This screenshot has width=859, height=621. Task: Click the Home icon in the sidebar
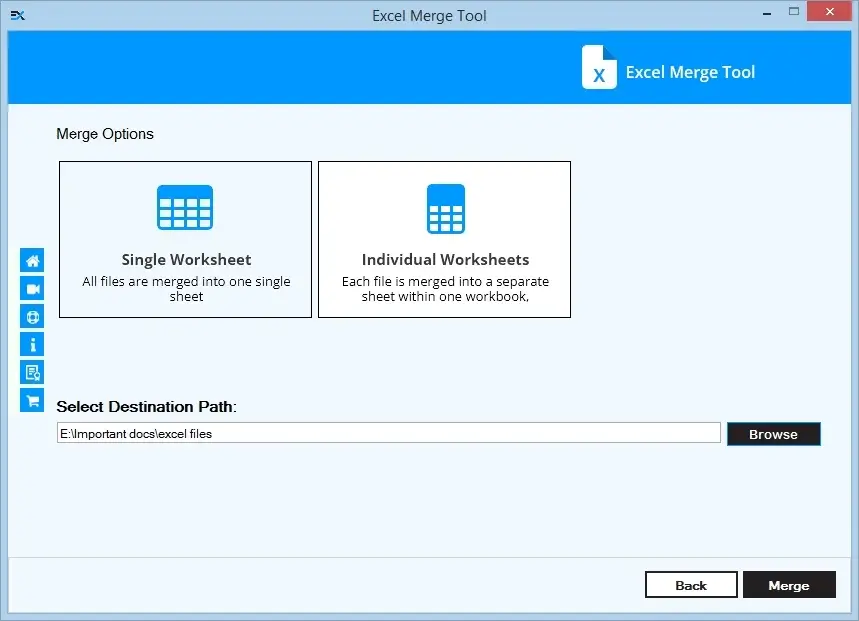point(32,260)
